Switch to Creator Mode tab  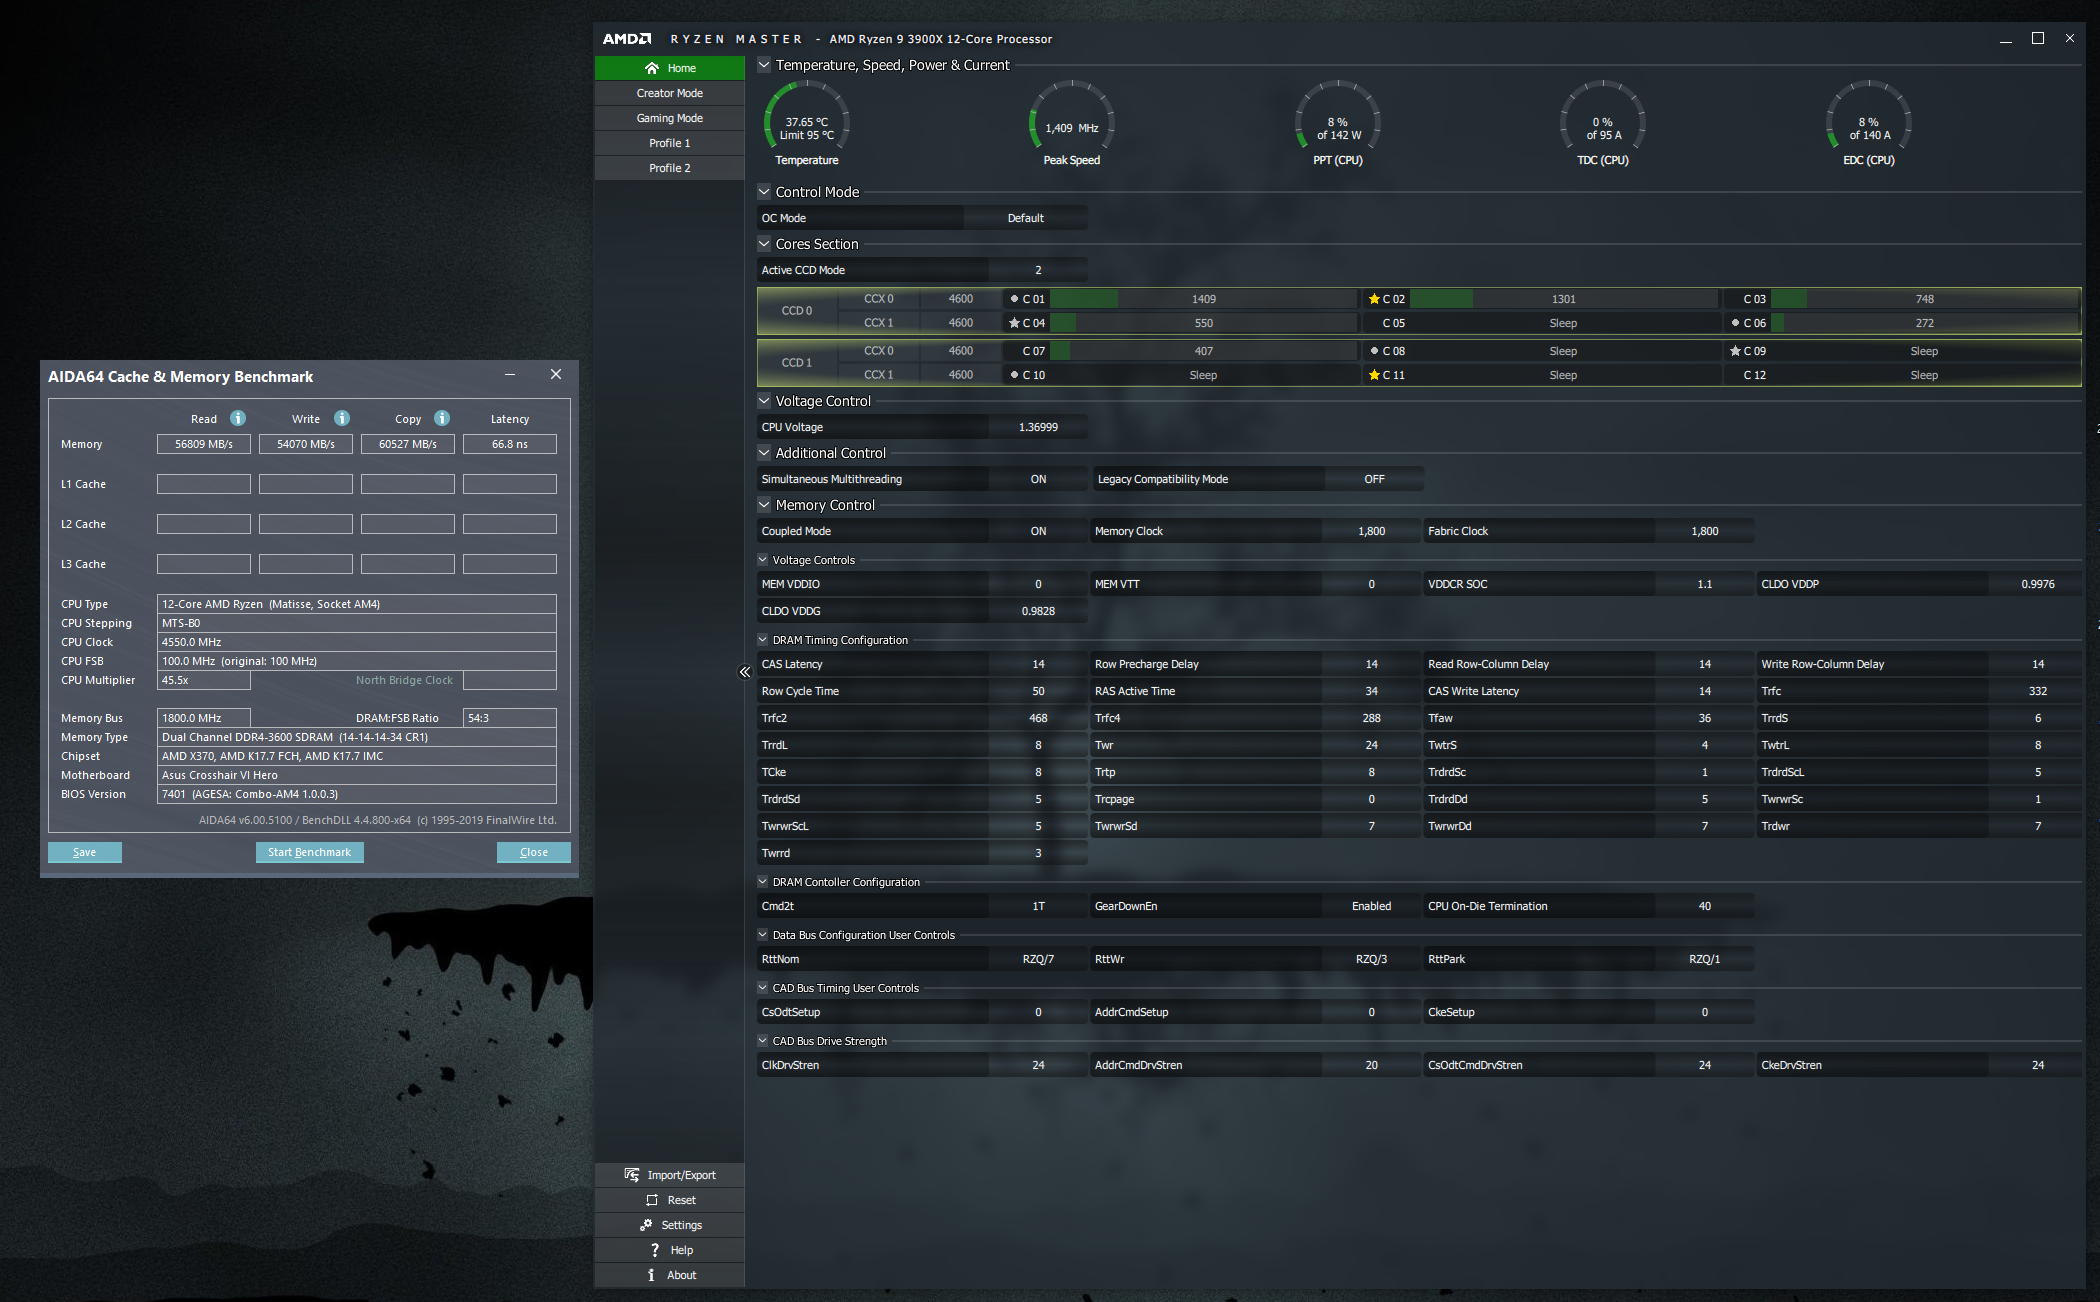[670, 93]
